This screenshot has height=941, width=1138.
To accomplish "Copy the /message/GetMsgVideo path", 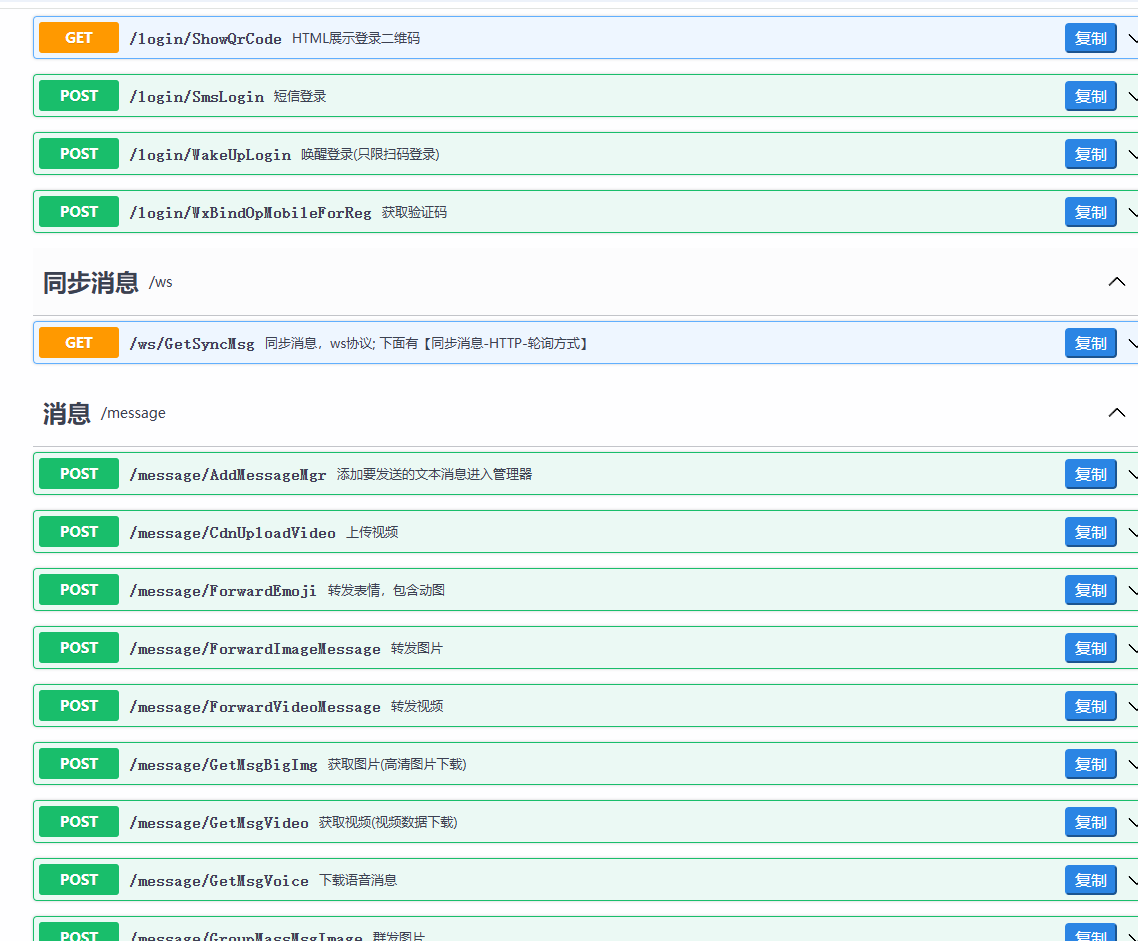I will tap(1090, 822).
